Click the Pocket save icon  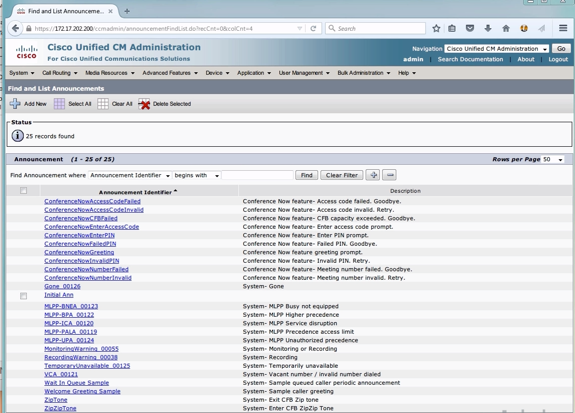point(470,28)
